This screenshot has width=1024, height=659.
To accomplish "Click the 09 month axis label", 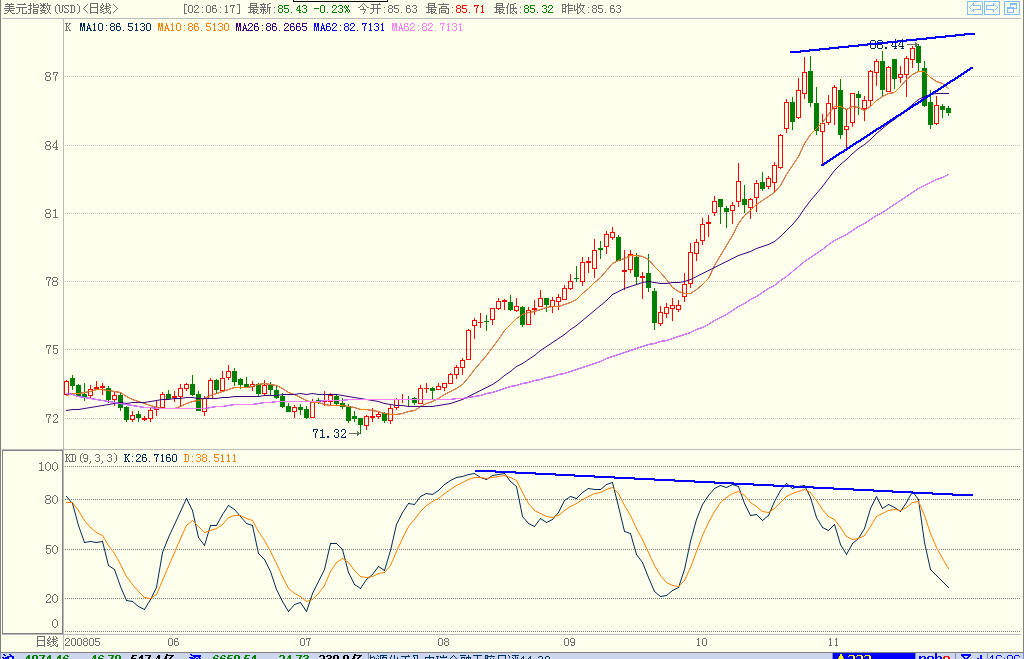I will 569,642.
